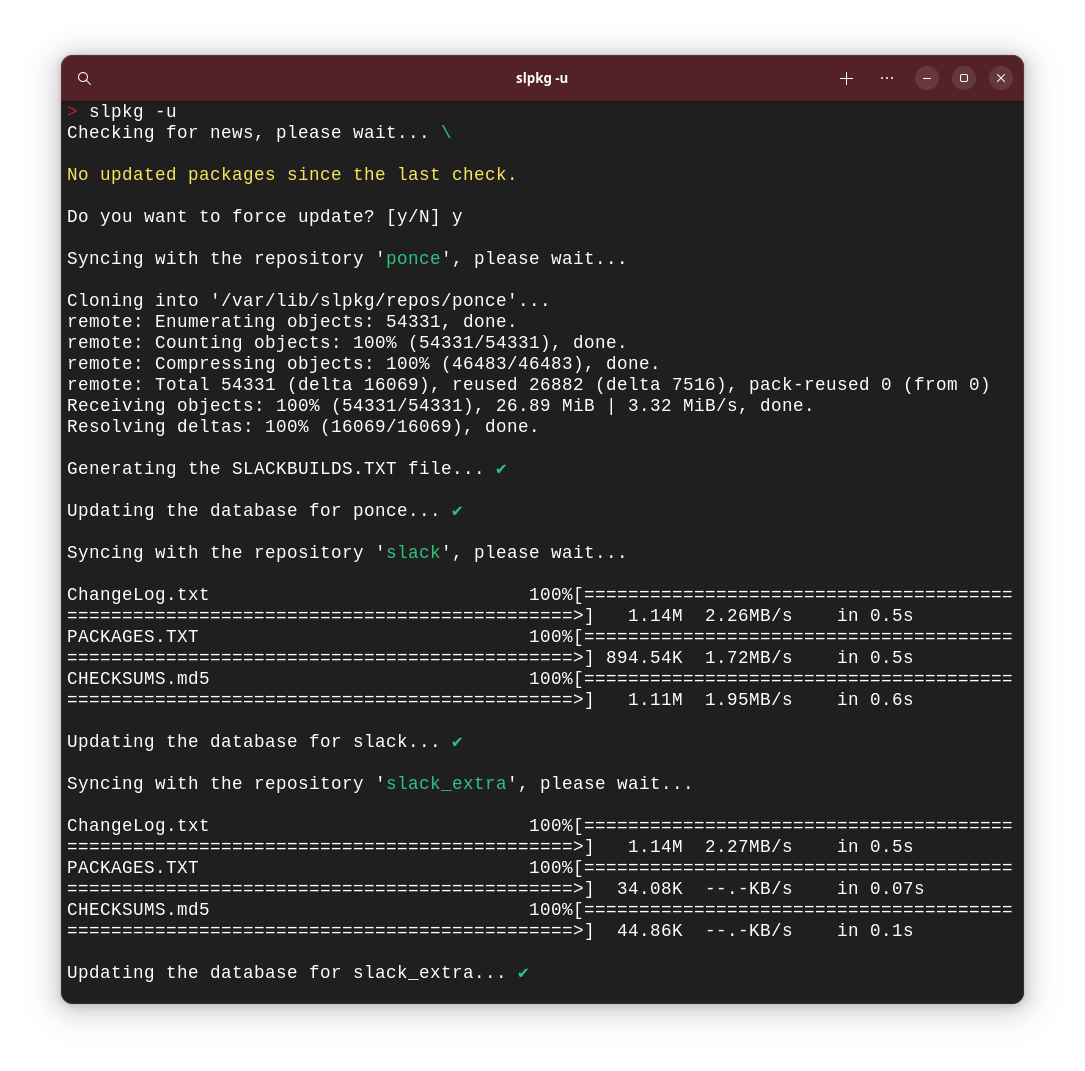Click the CHECKSUMS.md5 entry with 1.11M
This screenshot has height=1071, width=1085.
tap(138, 679)
